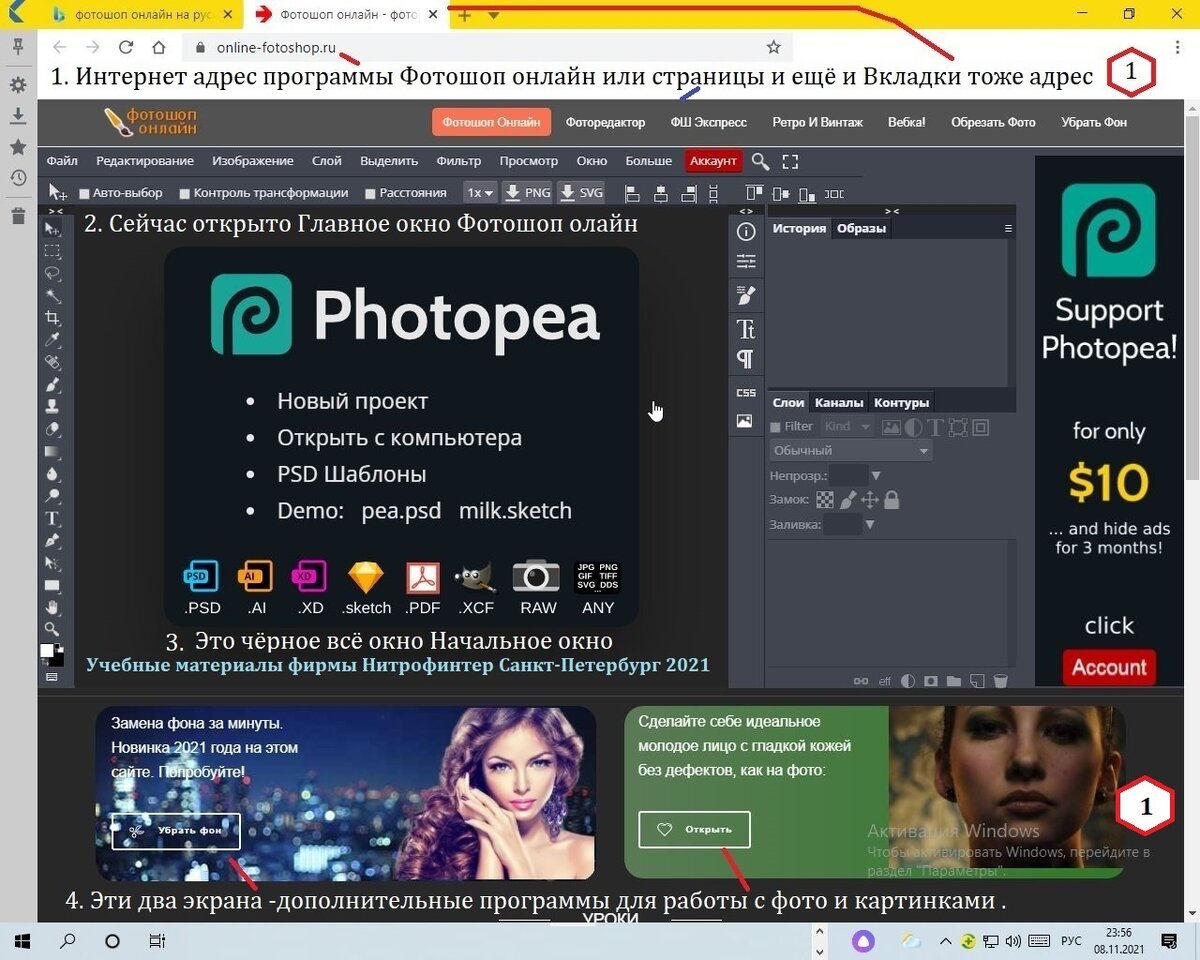This screenshot has height=960, width=1200.
Task: Open the browser tab list arrow
Action: coord(494,15)
